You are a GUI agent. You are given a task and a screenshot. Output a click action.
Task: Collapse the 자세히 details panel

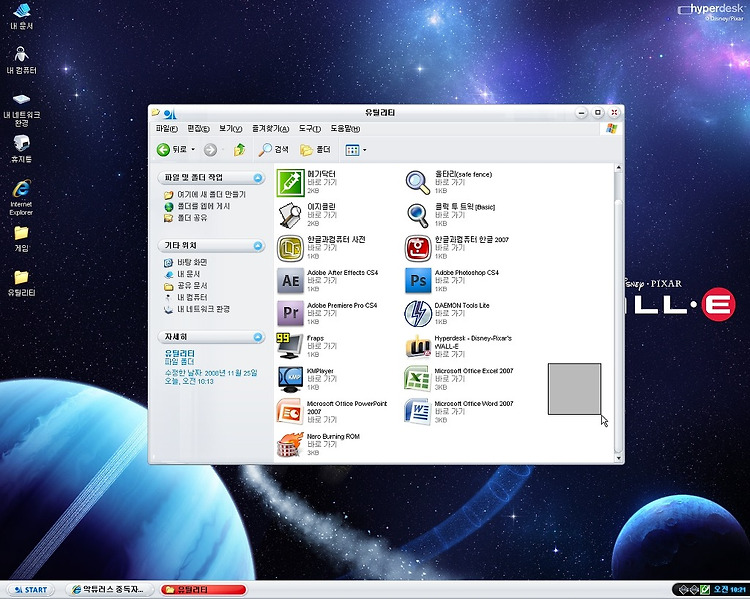tap(258, 337)
